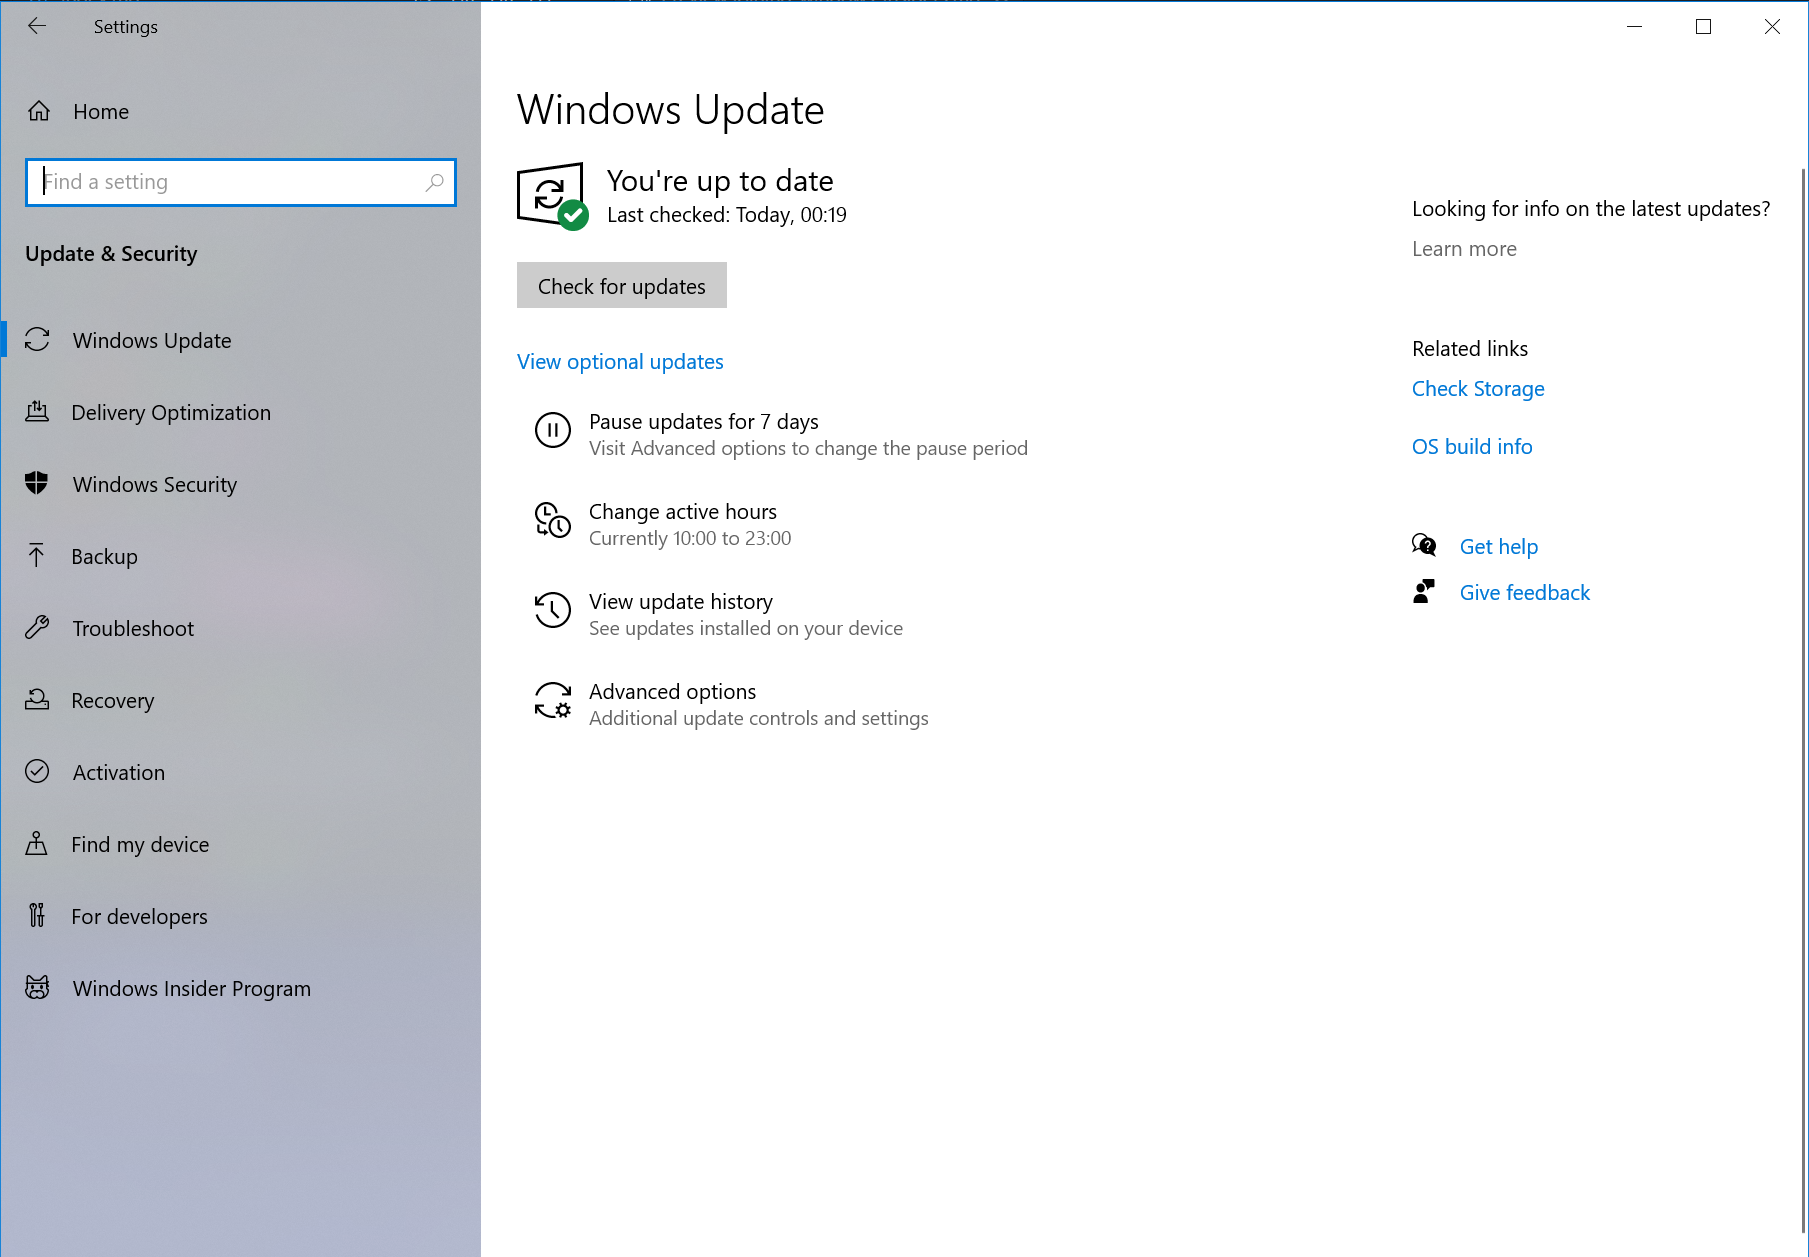Screen dimensions: 1809x1257
Task: Open the Delivery Optimization page
Action: pos(171,412)
